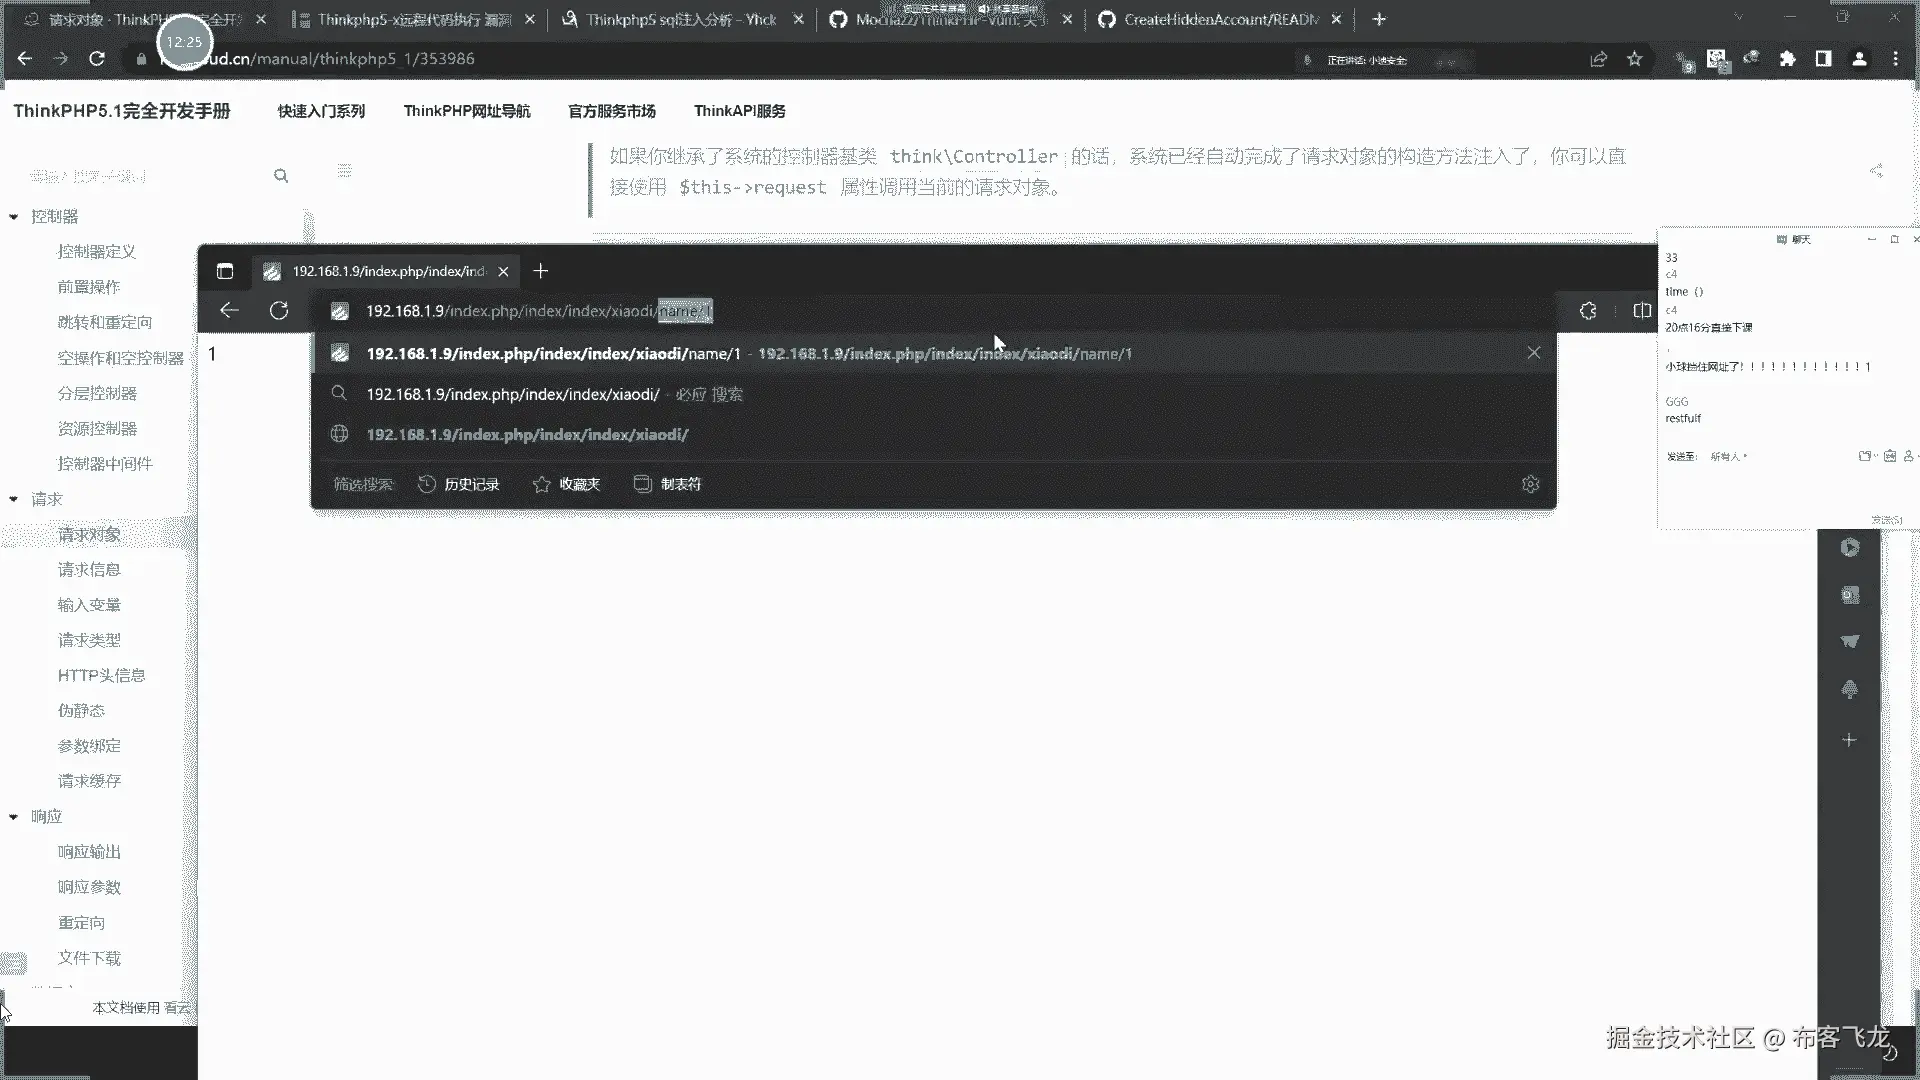
Task: Remove the name/1 URL suggestion
Action: pos(1533,353)
